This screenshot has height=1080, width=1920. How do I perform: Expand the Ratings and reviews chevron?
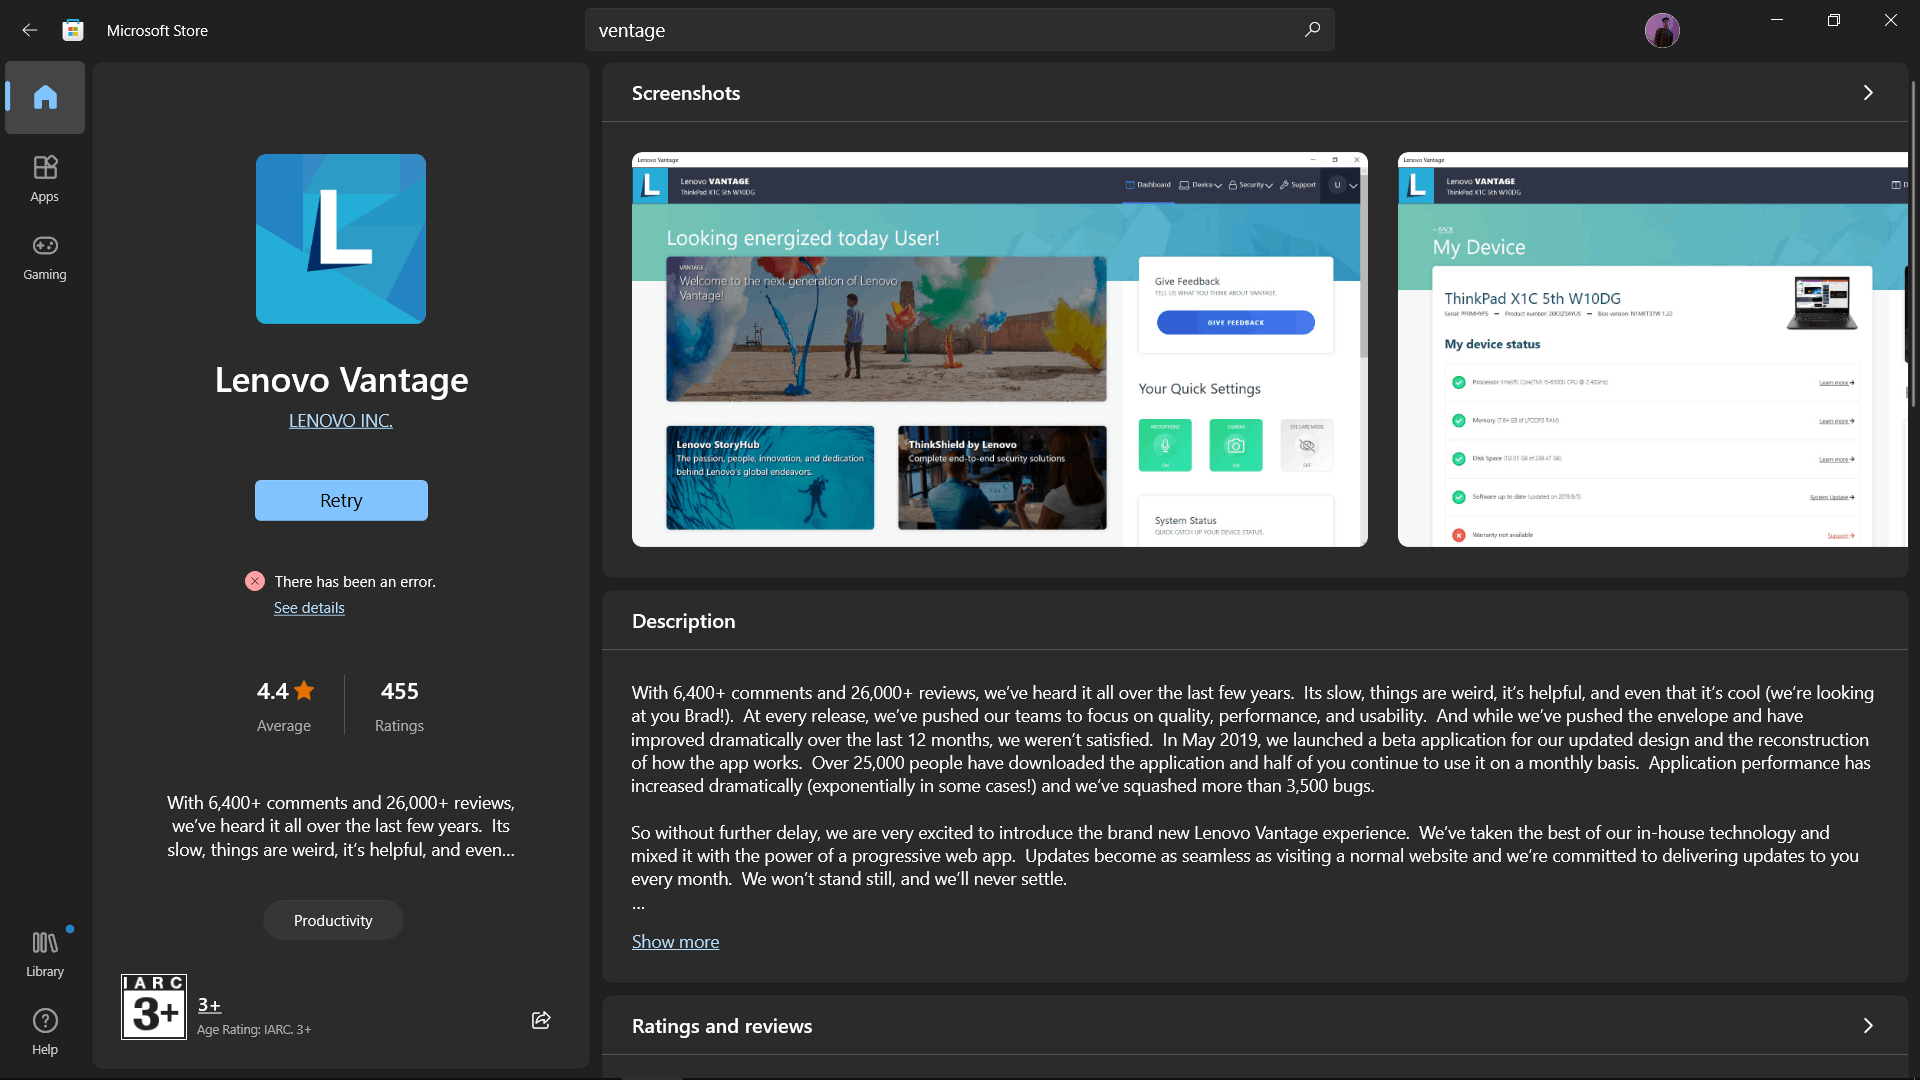(x=1867, y=1026)
